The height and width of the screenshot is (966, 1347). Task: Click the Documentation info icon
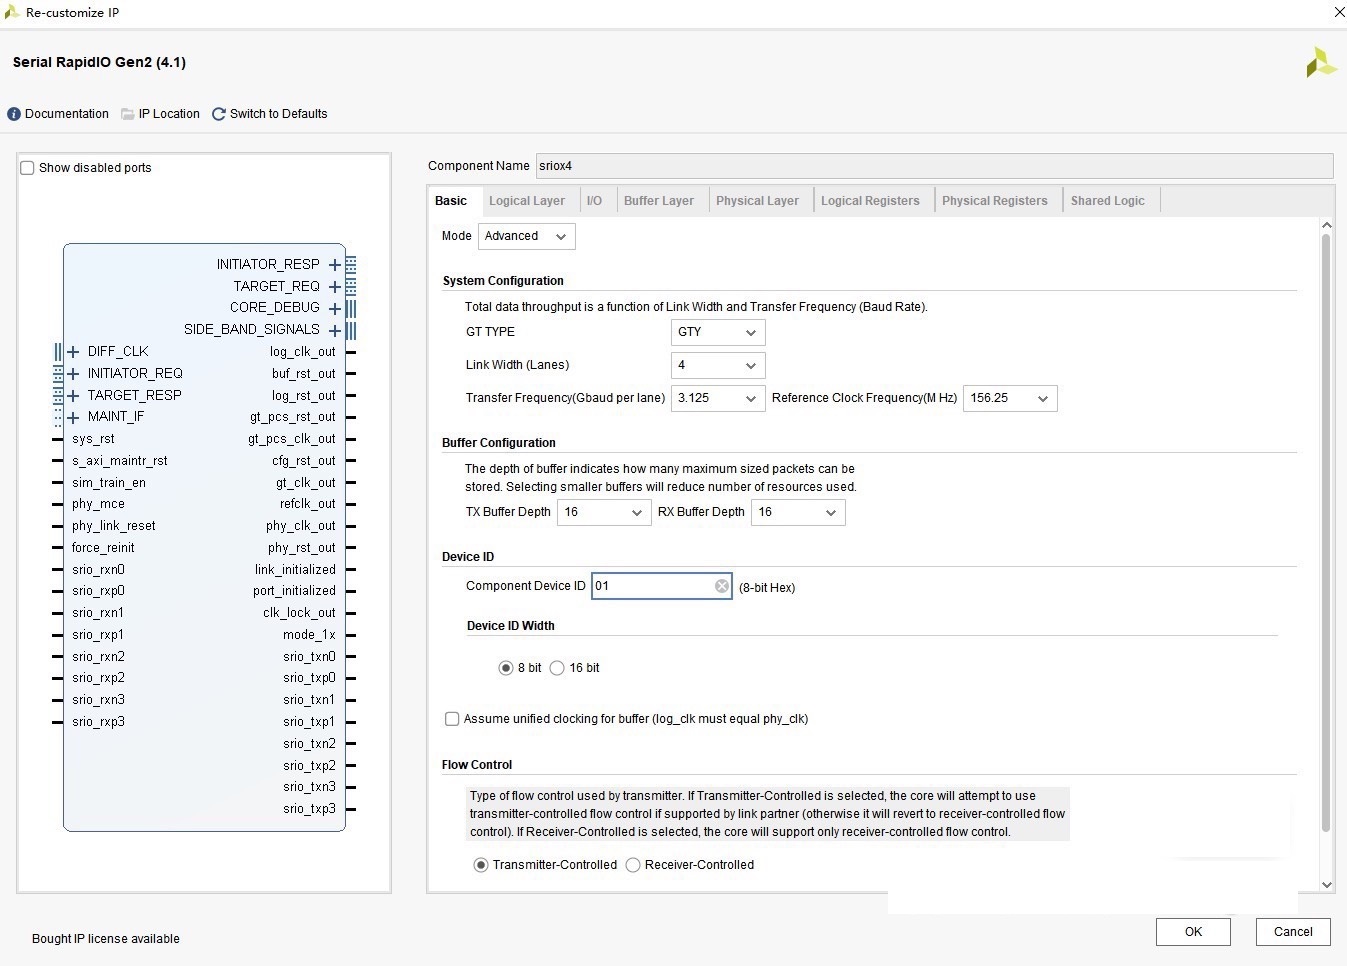[14, 114]
